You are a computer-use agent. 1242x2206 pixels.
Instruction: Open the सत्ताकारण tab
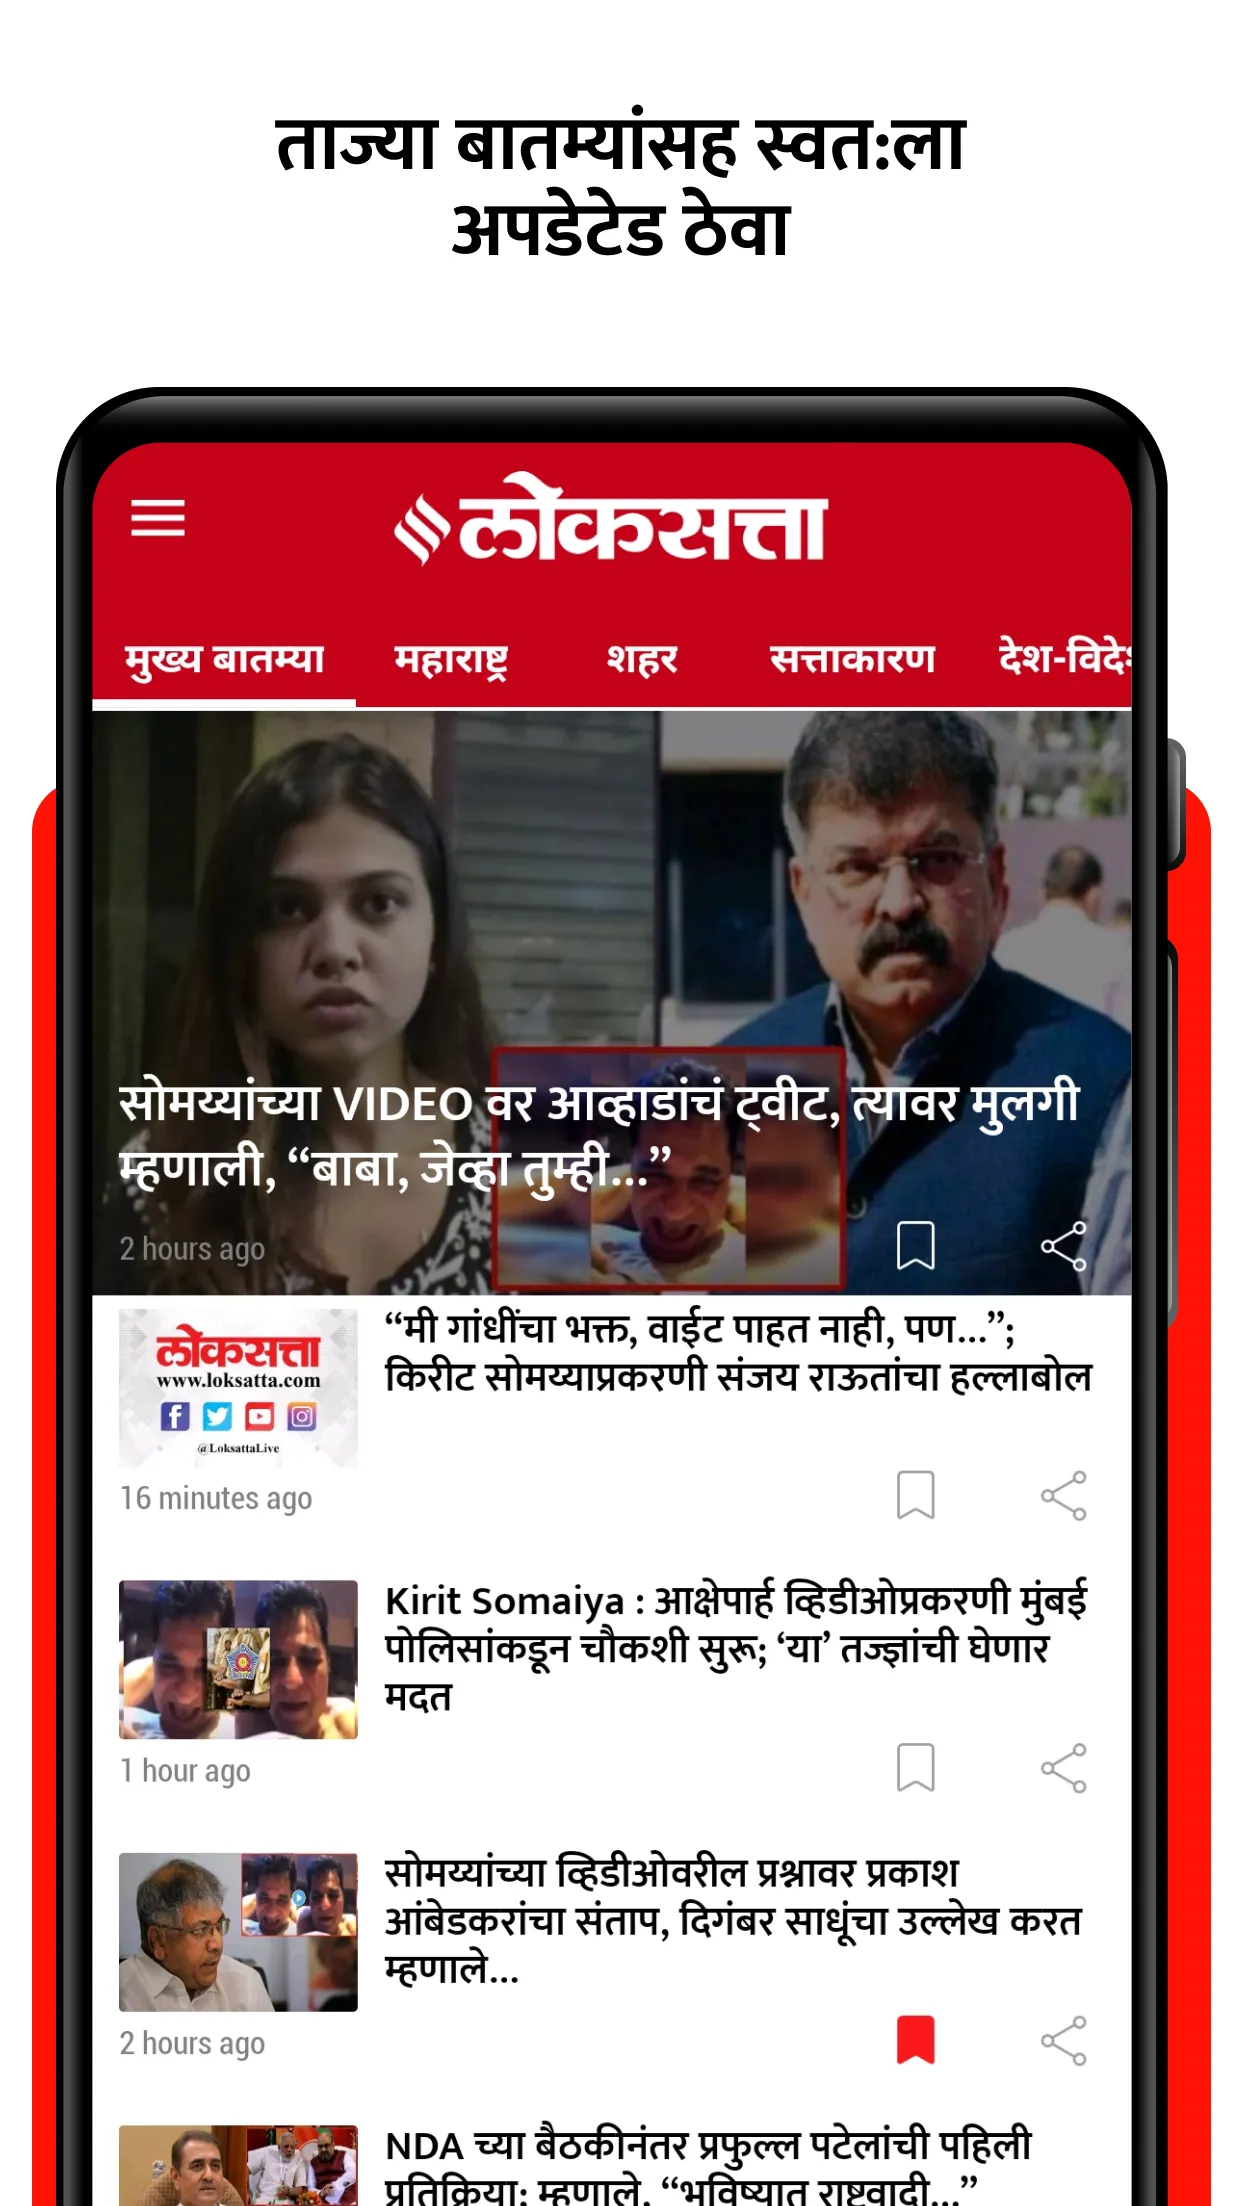click(x=852, y=660)
